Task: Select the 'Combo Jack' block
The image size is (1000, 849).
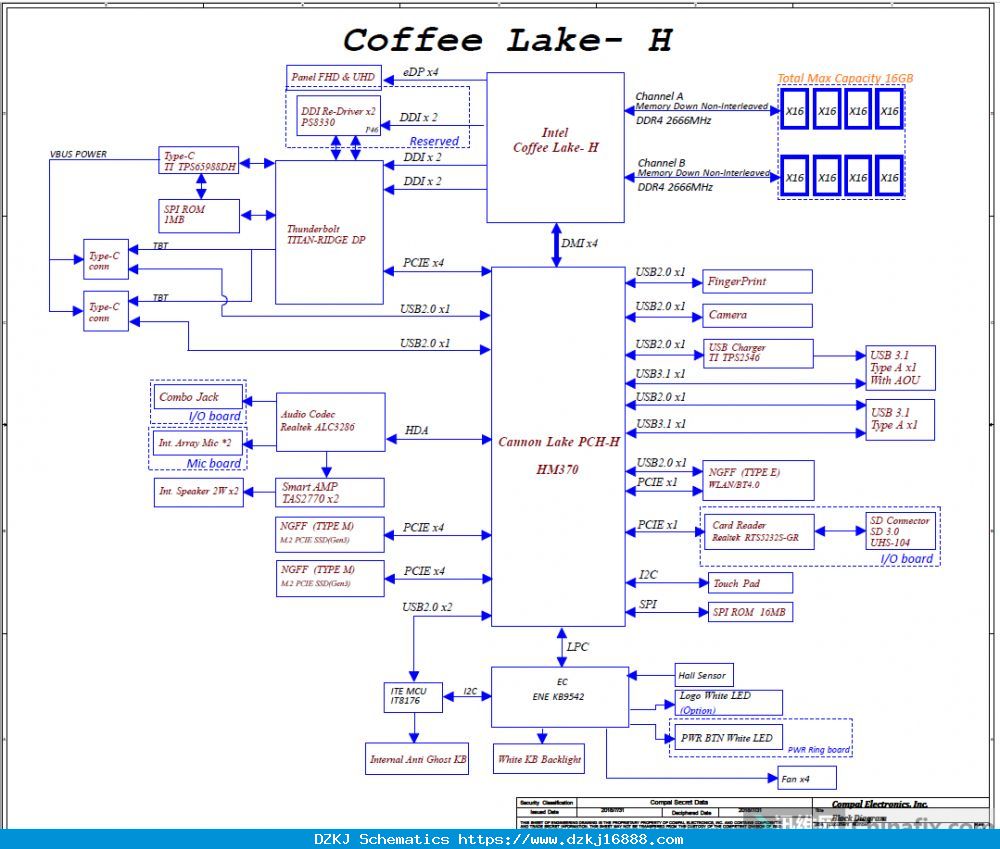Action: [x=198, y=396]
